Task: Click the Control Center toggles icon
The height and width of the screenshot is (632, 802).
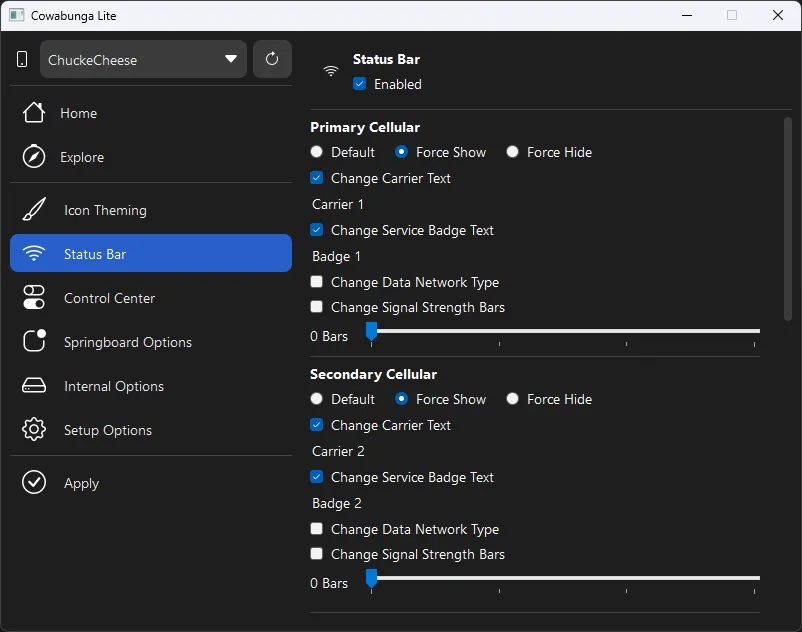Action: point(34,298)
